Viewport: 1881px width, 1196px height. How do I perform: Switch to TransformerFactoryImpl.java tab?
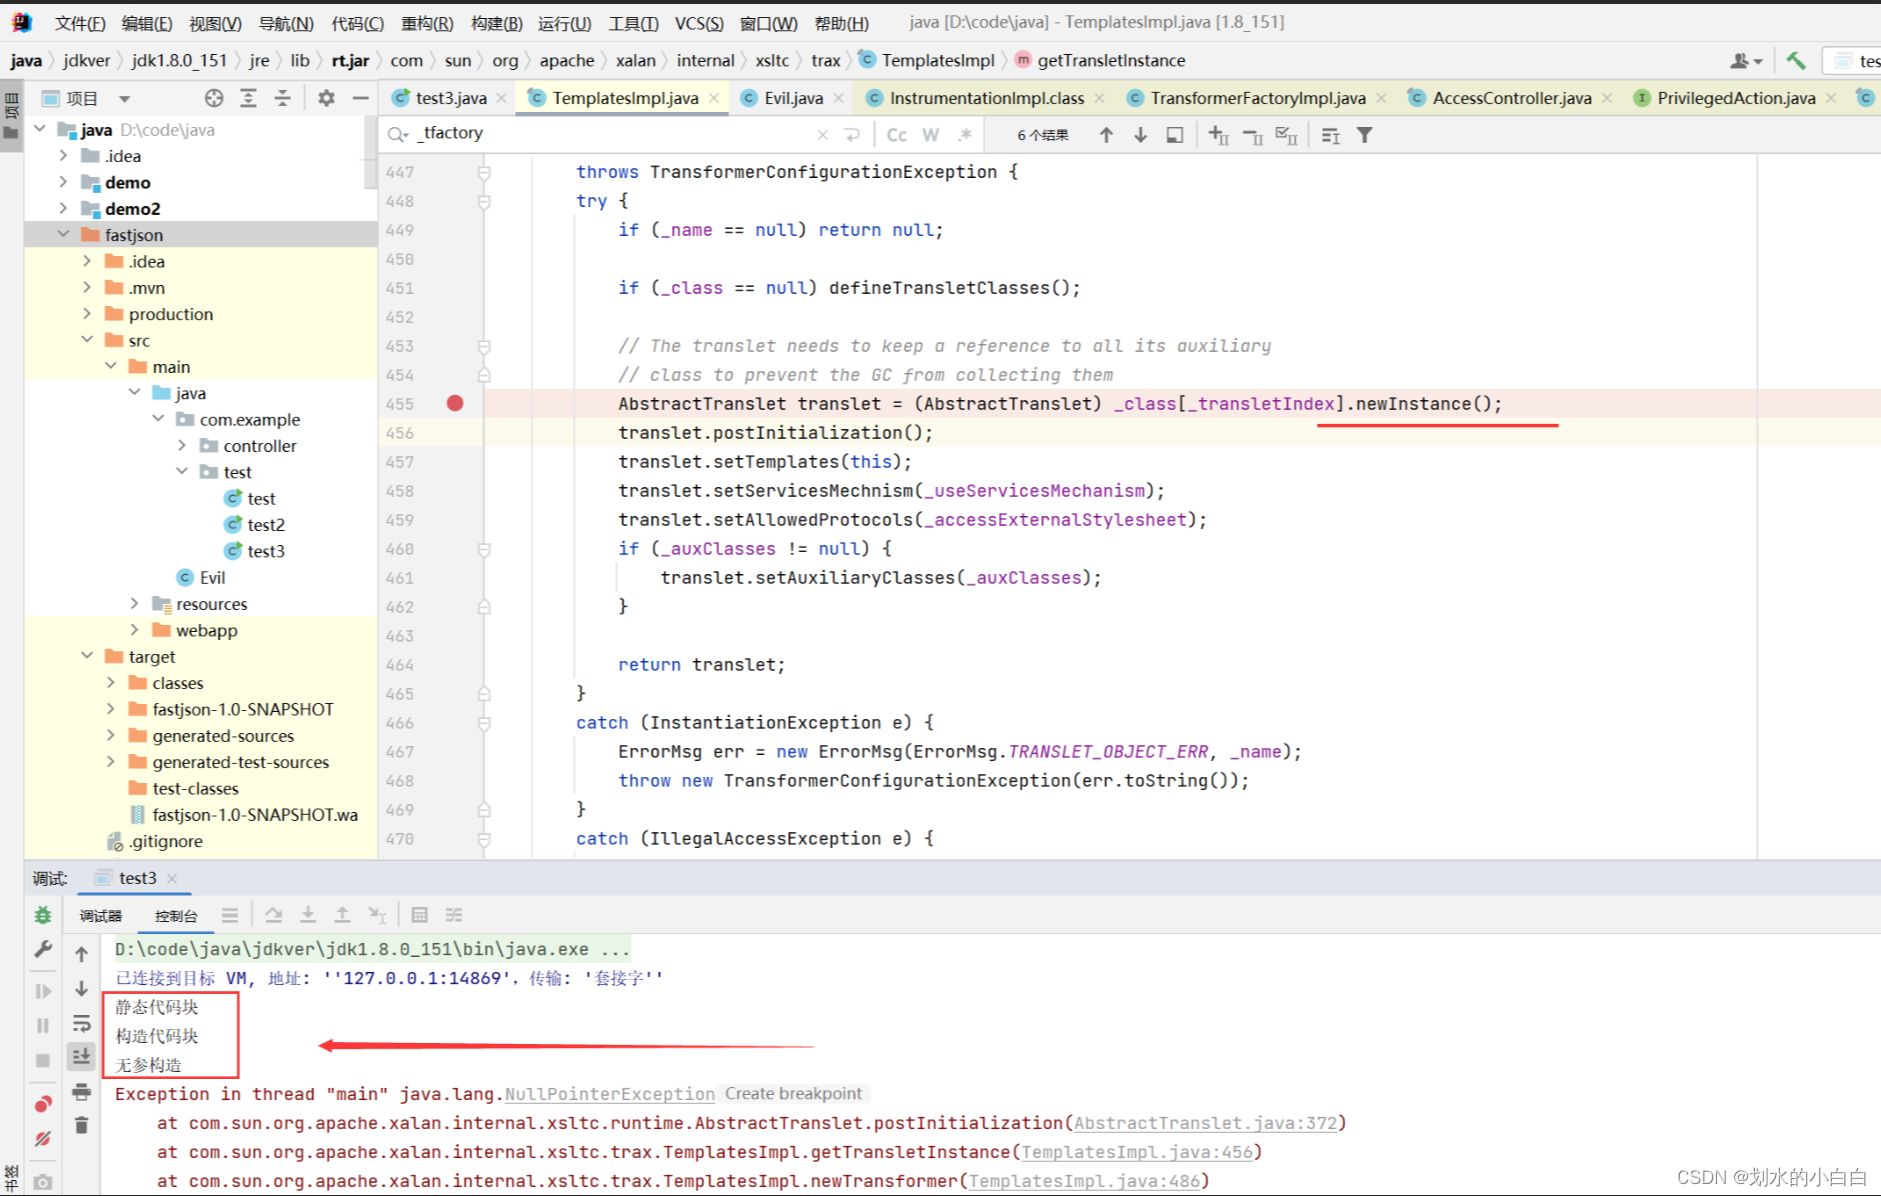point(1257,98)
